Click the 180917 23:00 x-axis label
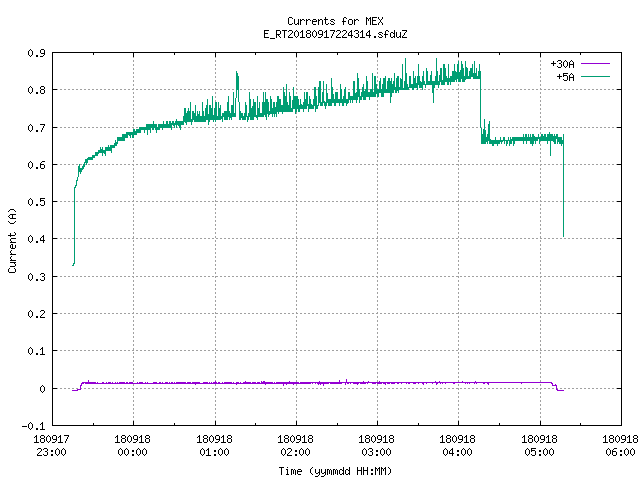The width and height of the screenshot is (640, 480). pyautogui.click(x=51, y=446)
